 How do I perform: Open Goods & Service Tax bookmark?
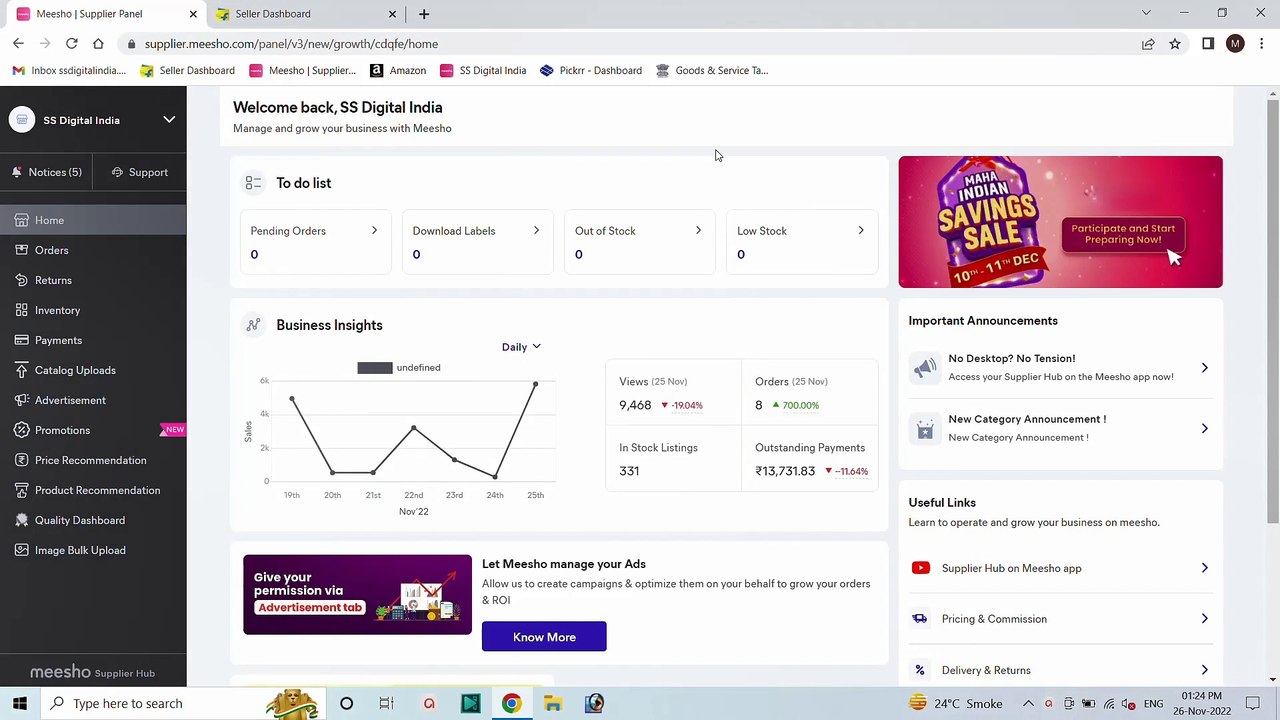click(712, 70)
